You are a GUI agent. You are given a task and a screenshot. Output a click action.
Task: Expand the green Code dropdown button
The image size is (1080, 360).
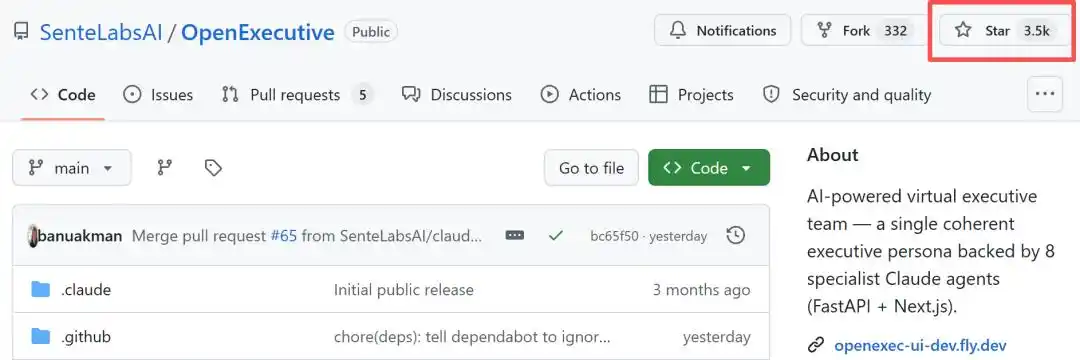(709, 168)
